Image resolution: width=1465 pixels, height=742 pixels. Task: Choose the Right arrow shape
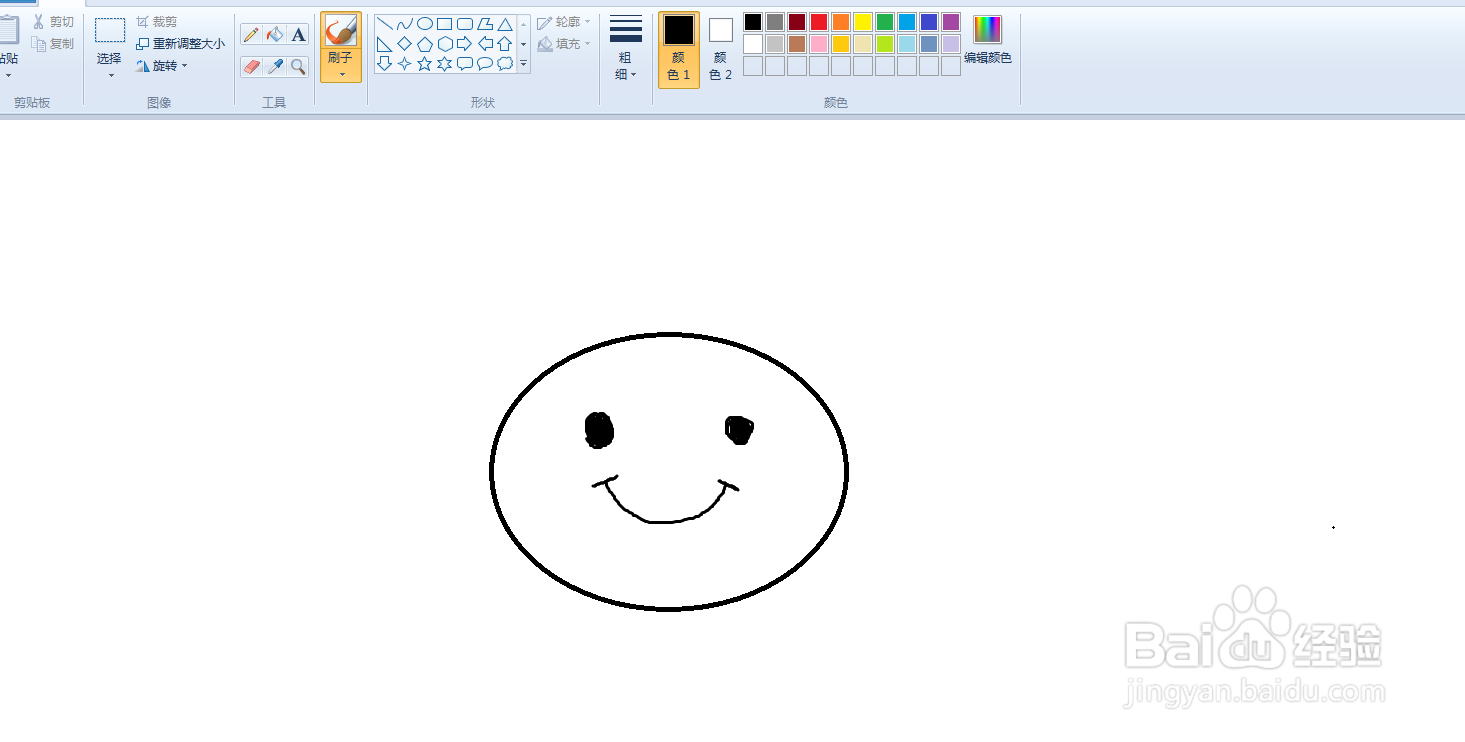tap(465, 44)
